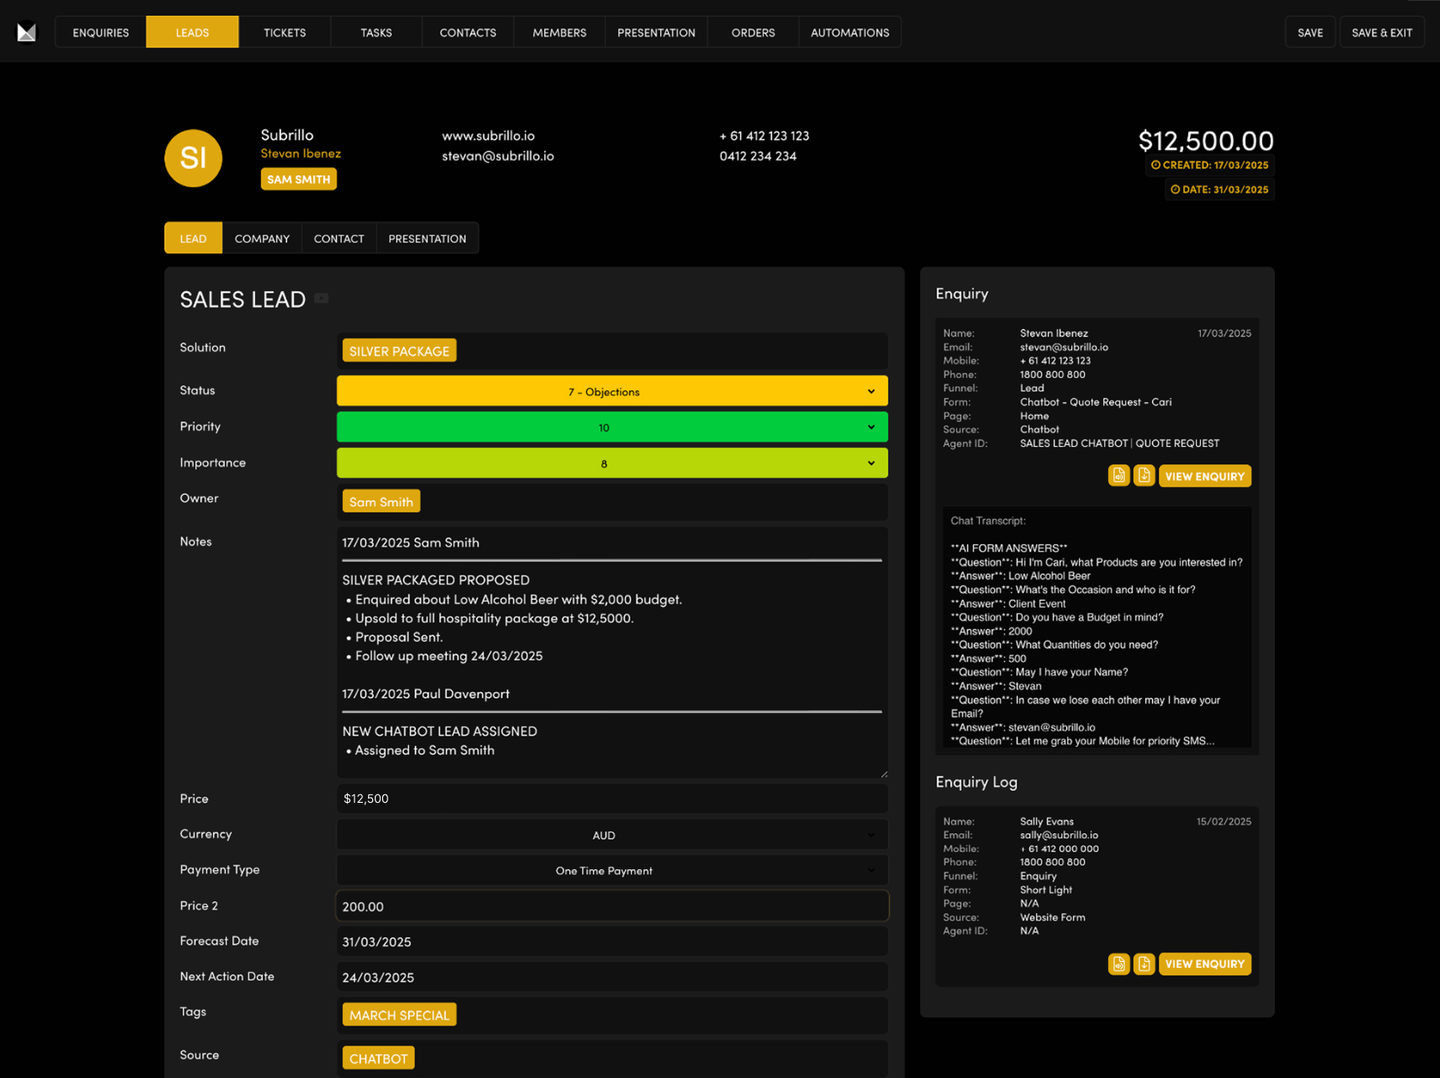Click the SI avatar circle for Subrillo

click(193, 158)
